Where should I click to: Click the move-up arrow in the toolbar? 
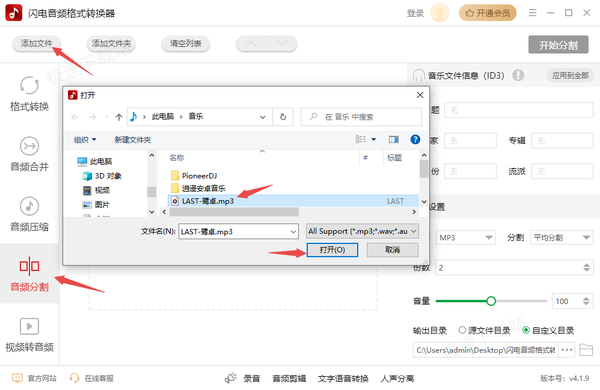pos(251,44)
